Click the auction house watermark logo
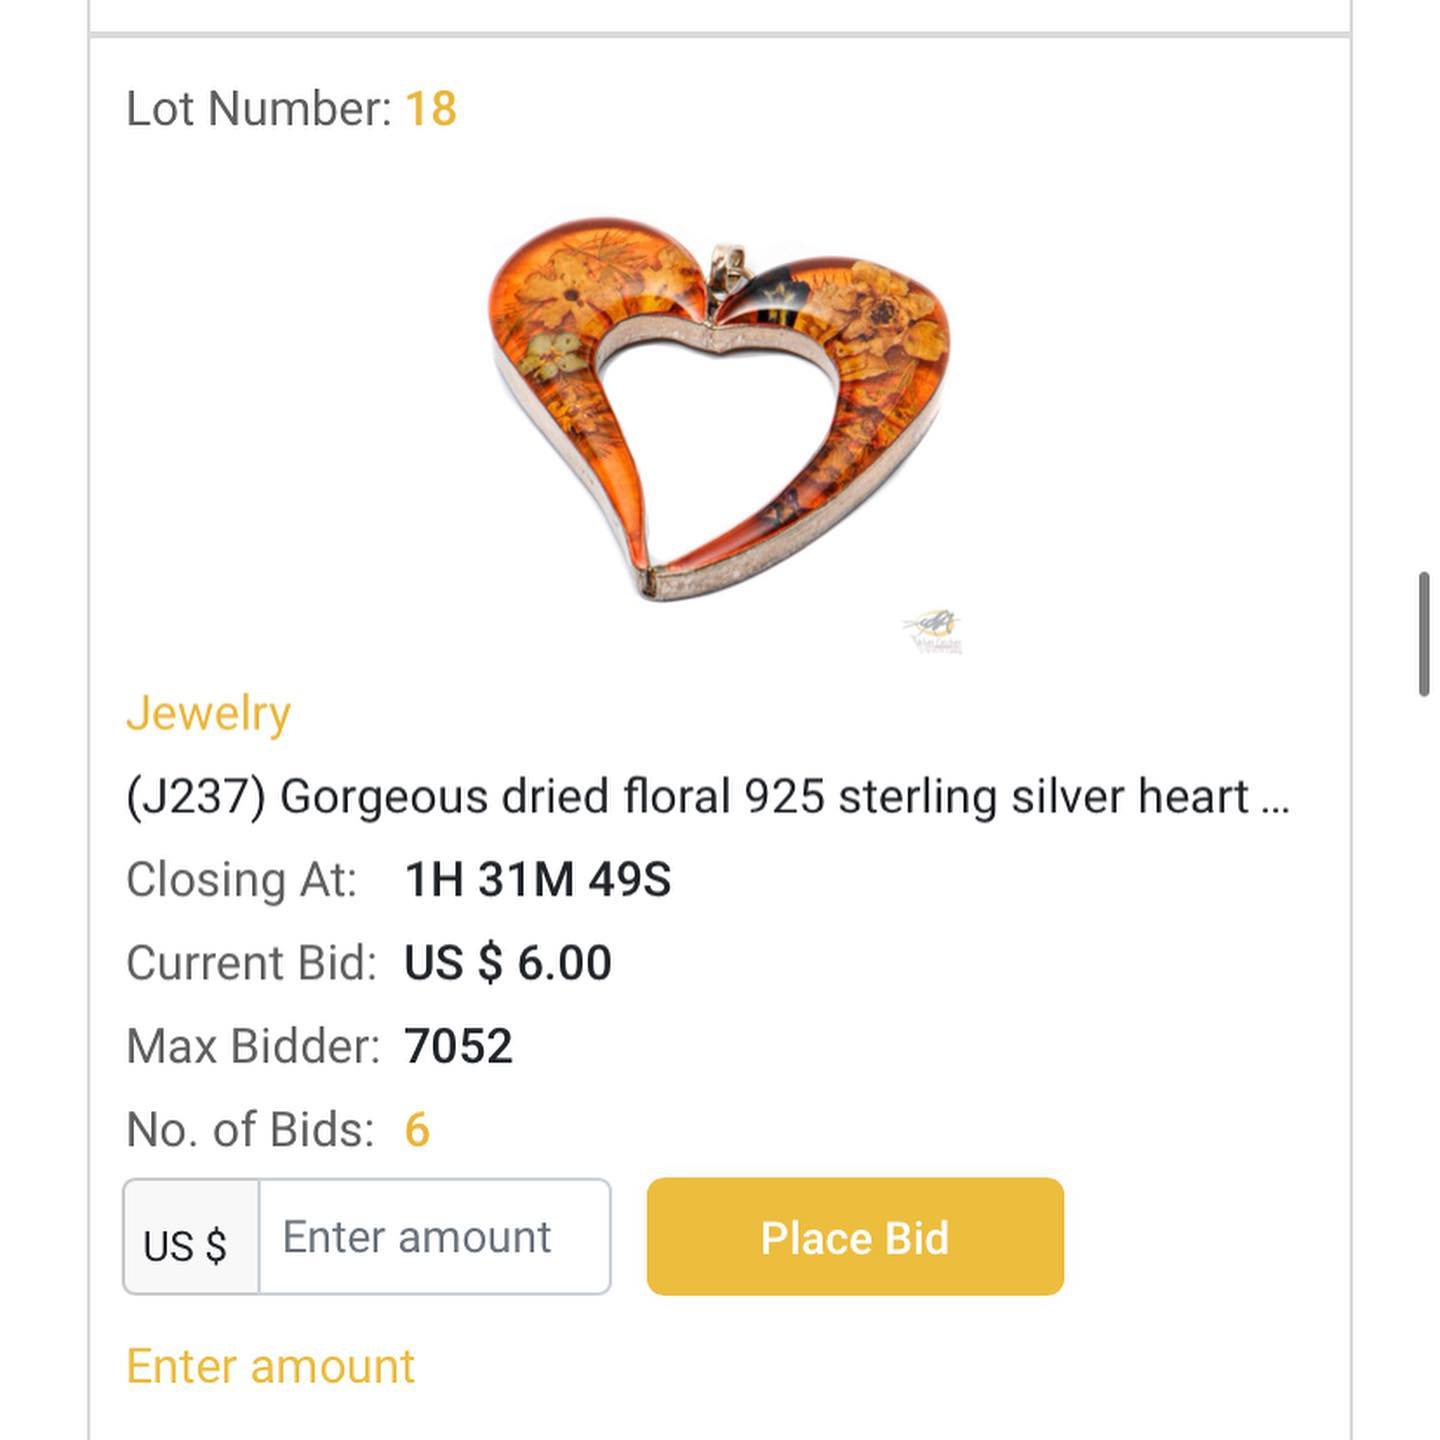 click(x=934, y=631)
